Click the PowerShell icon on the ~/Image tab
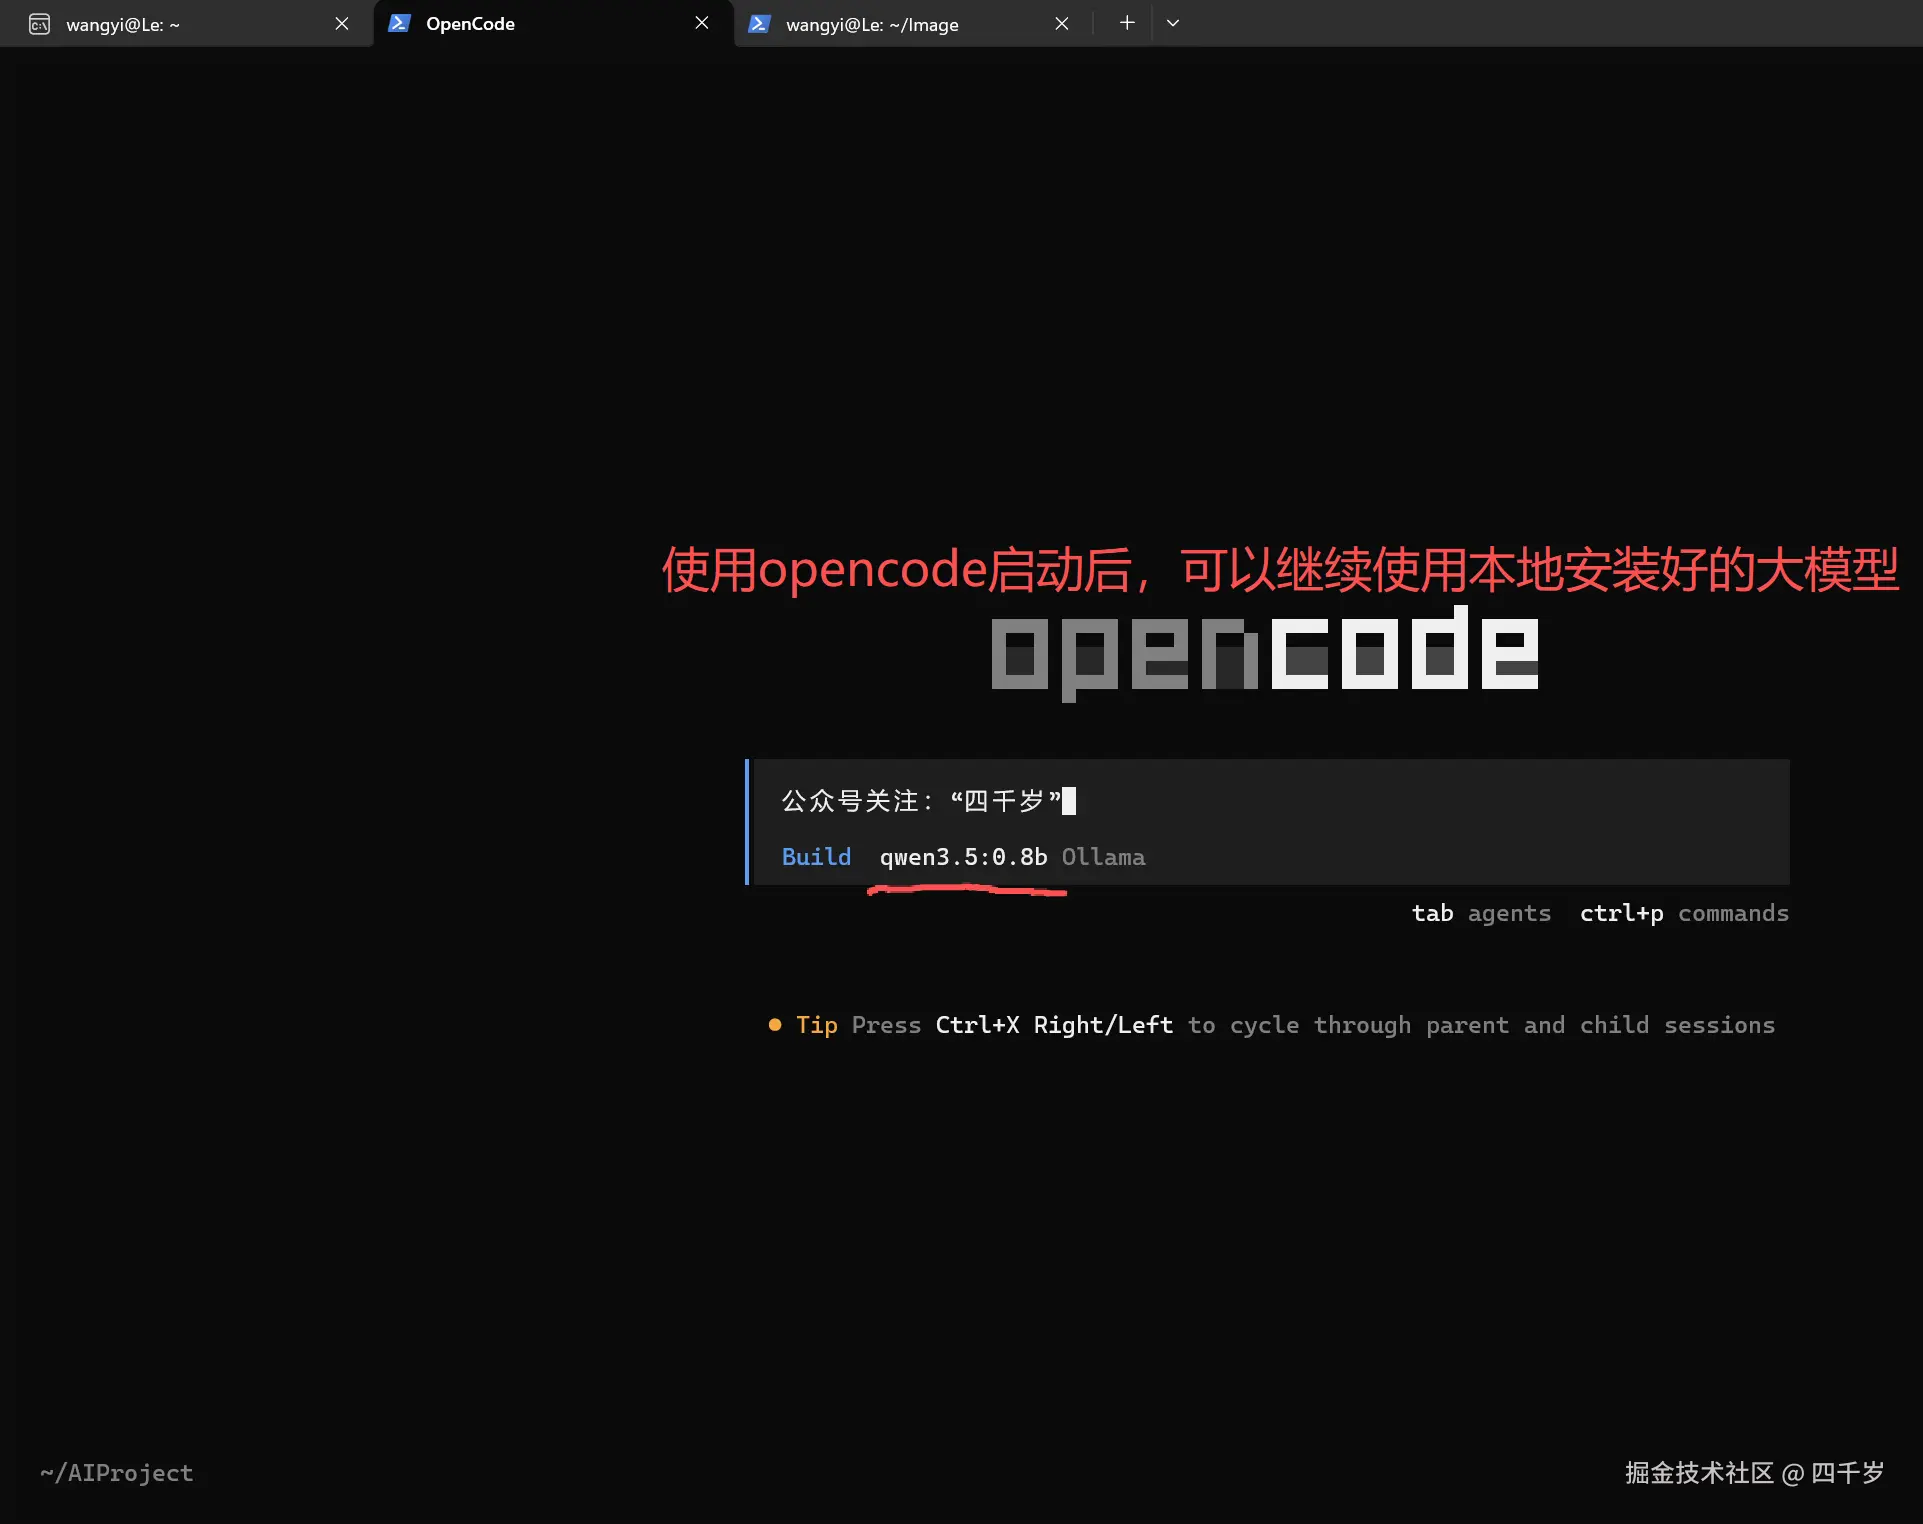1923x1524 pixels. (760, 22)
